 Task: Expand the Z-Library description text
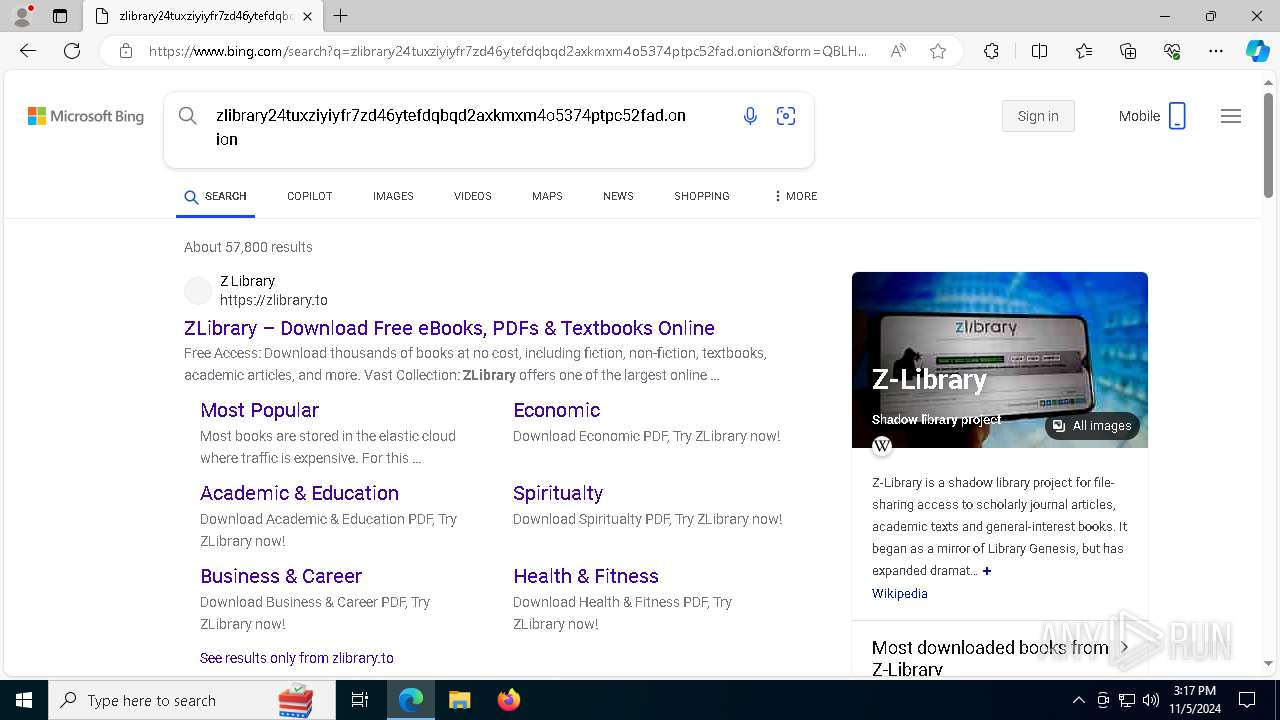(x=987, y=571)
